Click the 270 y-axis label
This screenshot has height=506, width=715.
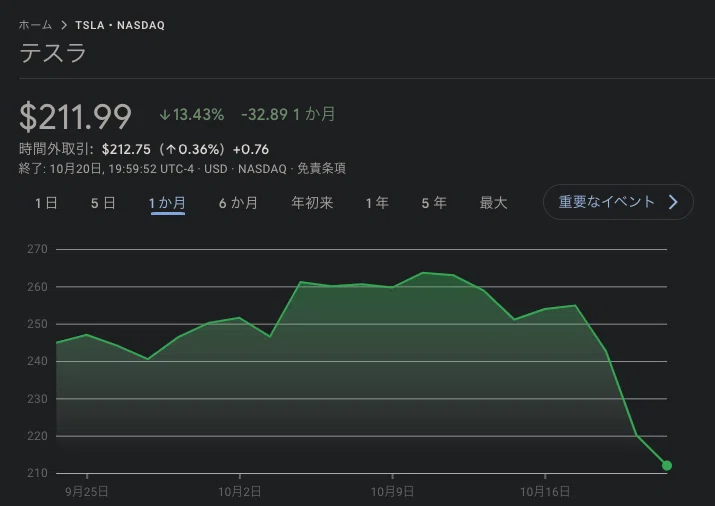[x=37, y=249]
